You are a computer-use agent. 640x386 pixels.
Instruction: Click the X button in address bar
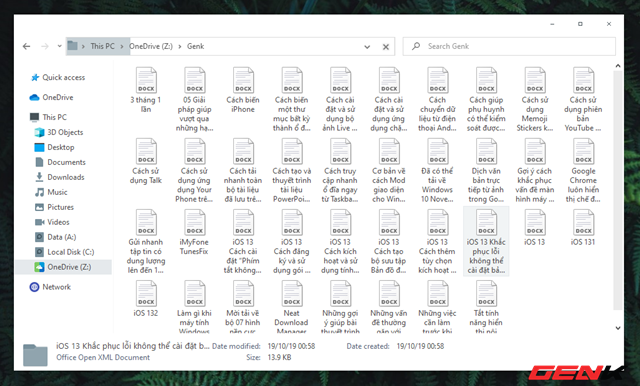386,47
